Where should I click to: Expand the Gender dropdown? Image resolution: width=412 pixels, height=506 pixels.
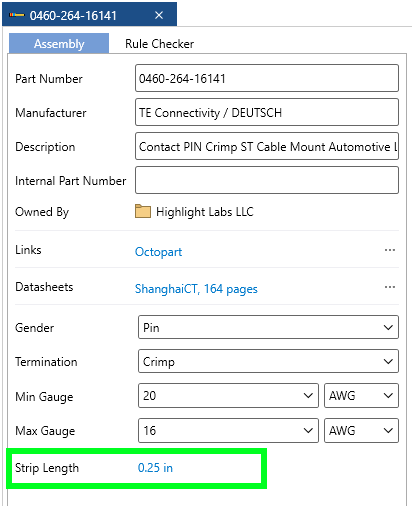[x=268, y=327]
